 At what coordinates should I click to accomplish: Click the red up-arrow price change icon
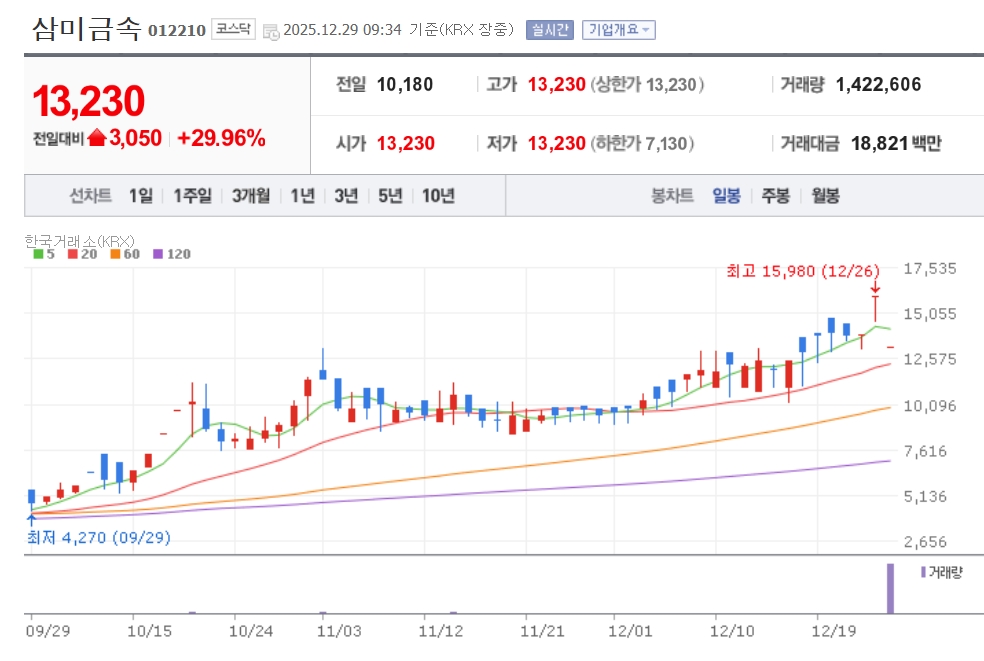click(97, 139)
